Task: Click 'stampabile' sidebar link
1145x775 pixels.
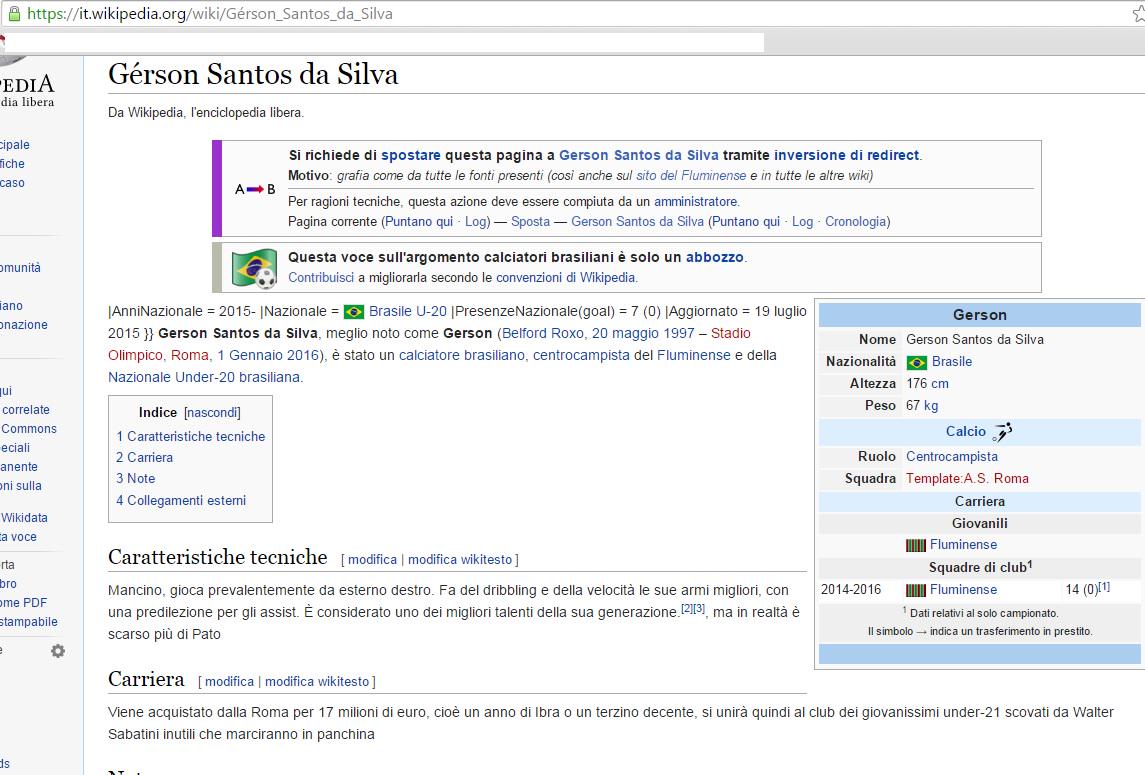Action: pyautogui.click(x=28, y=622)
